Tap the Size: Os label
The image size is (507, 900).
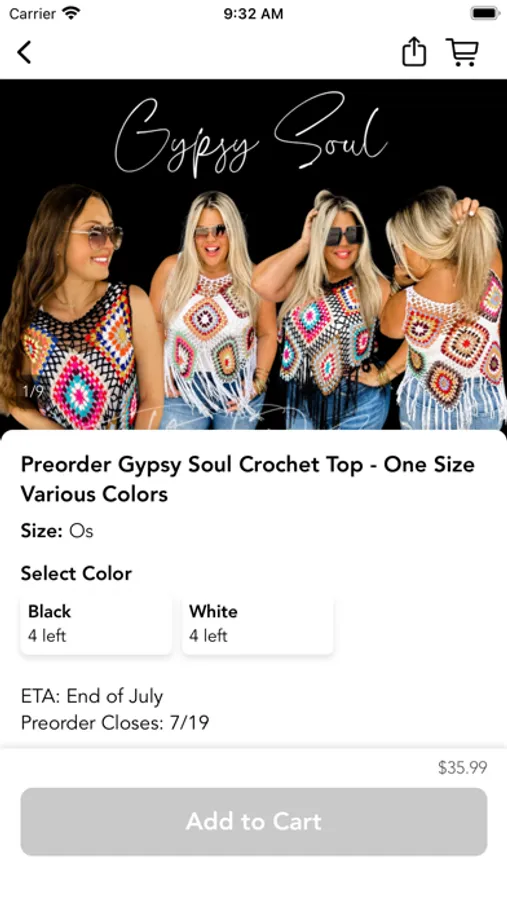point(57,531)
